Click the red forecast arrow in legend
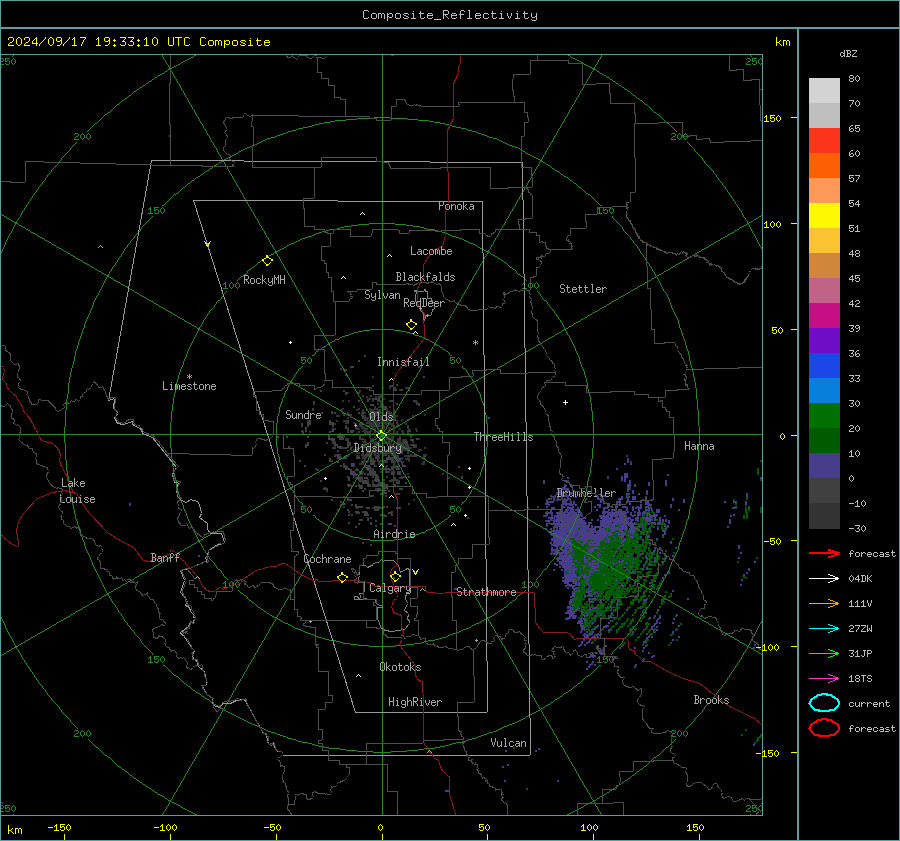 [824, 553]
